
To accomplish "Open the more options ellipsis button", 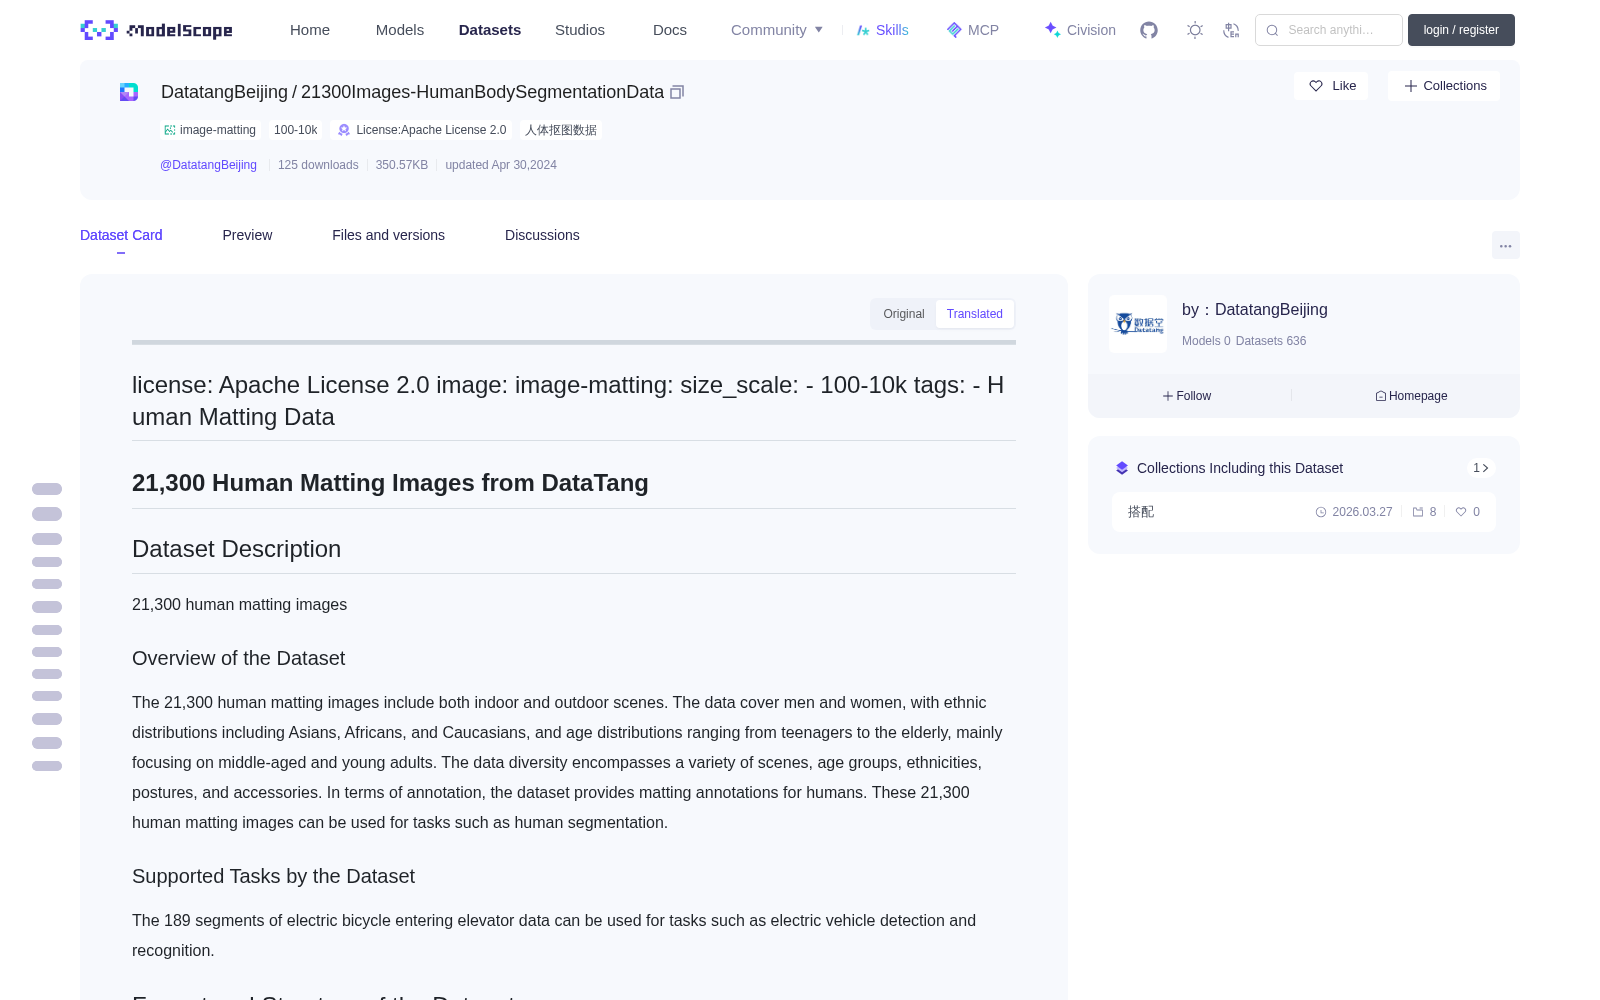I will (1505, 245).
